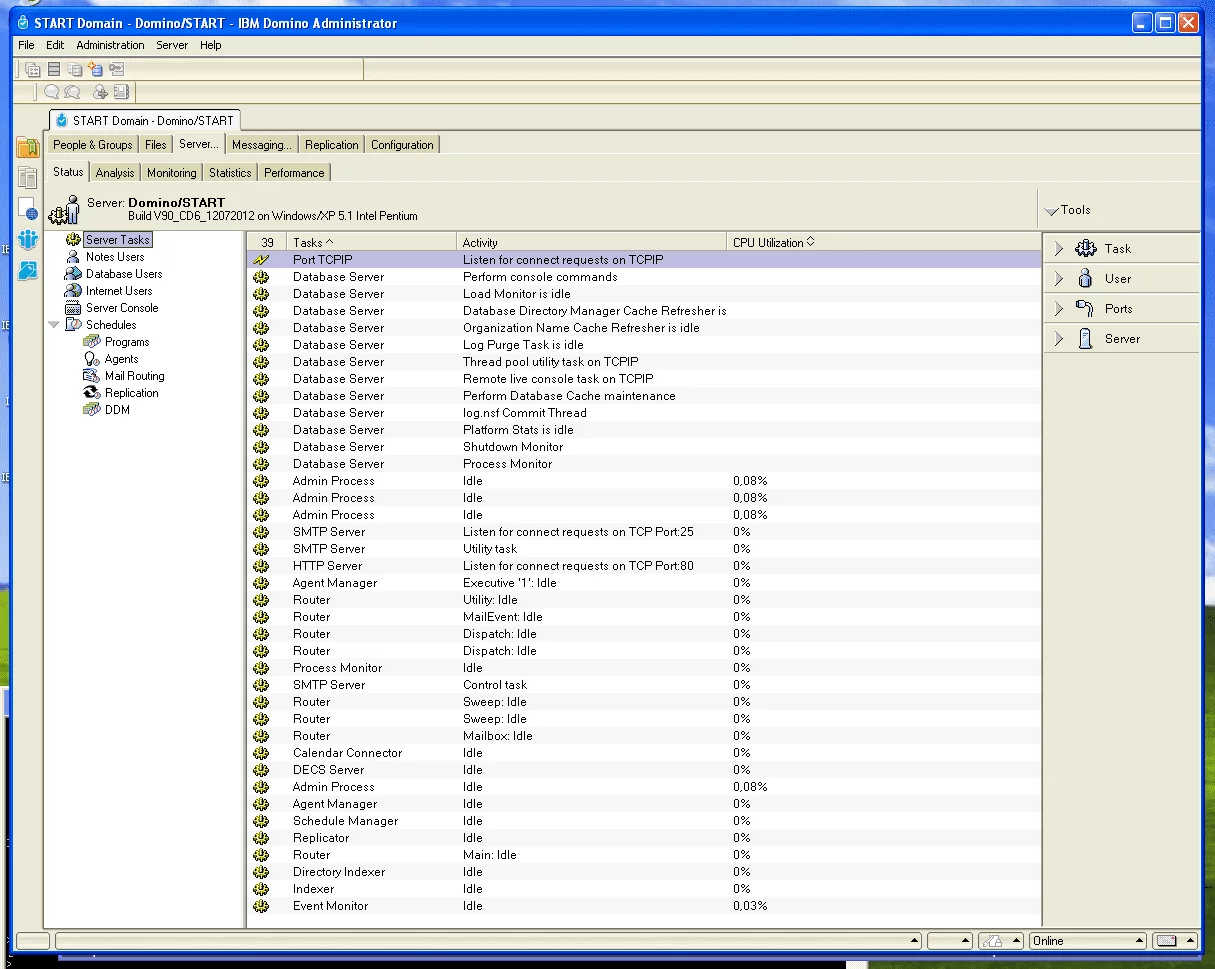1215x969 pixels.
Task: Open the Administration menu
Action: tap(110, 45)
